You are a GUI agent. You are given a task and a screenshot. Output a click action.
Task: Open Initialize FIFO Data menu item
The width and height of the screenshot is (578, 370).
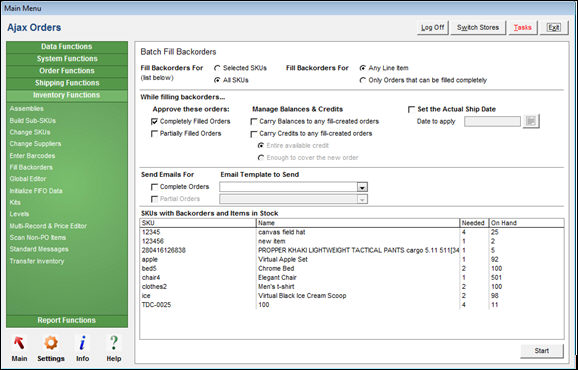tap(36, 191)
